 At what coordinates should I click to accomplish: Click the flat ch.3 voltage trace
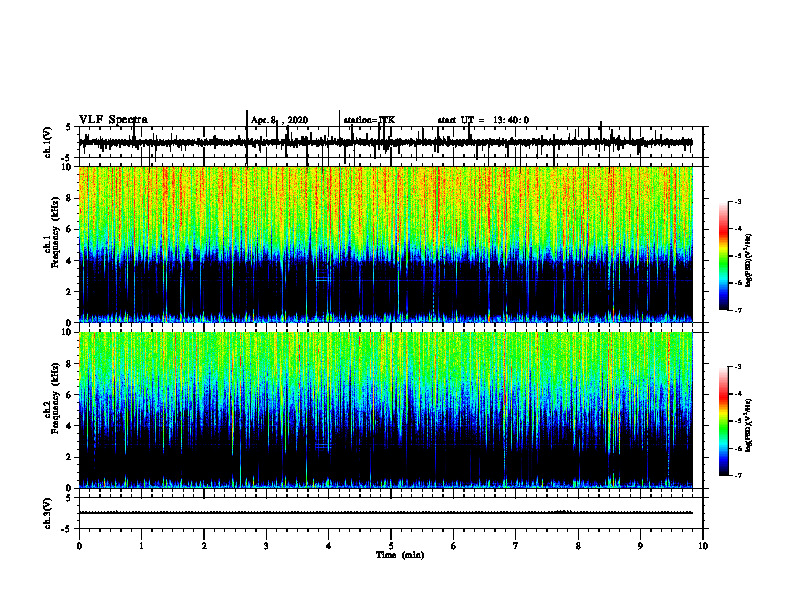385,513
